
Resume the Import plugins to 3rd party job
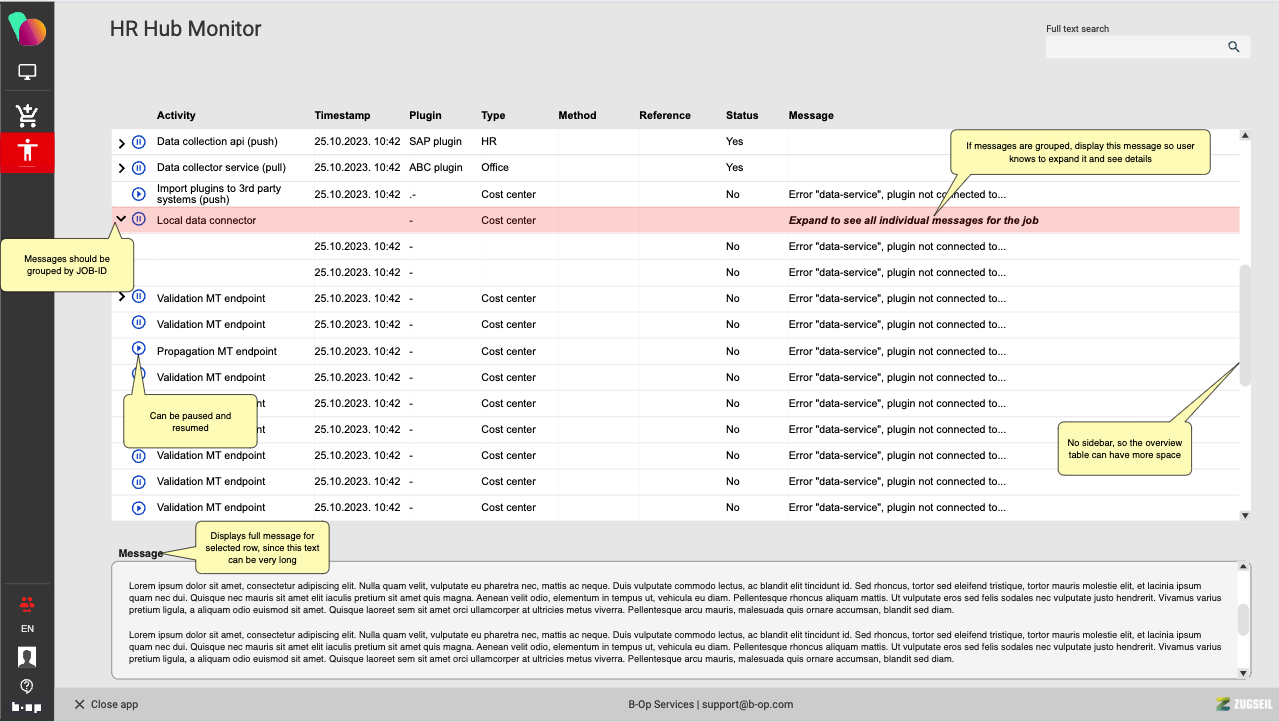[139, 194]
